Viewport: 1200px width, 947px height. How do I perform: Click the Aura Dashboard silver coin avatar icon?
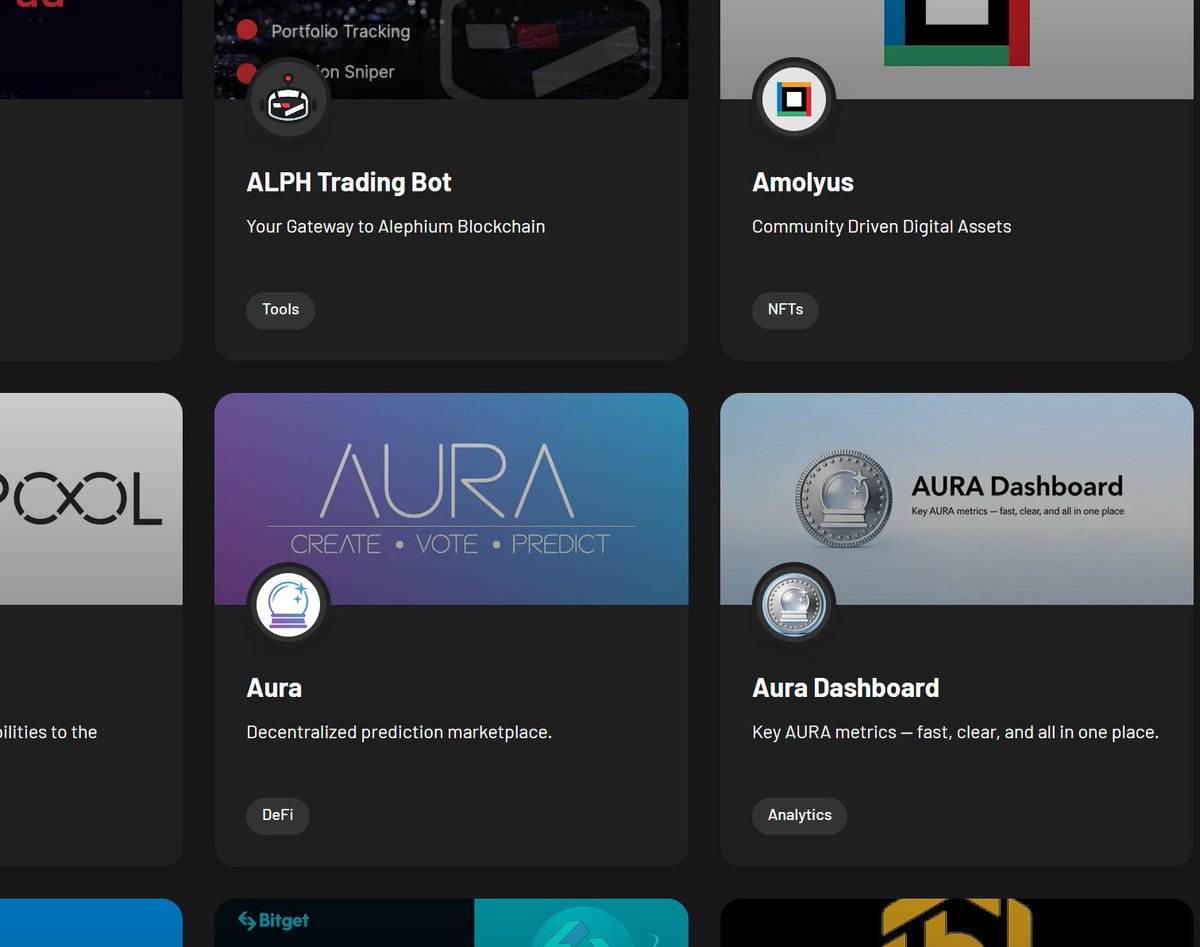[794, 605]
